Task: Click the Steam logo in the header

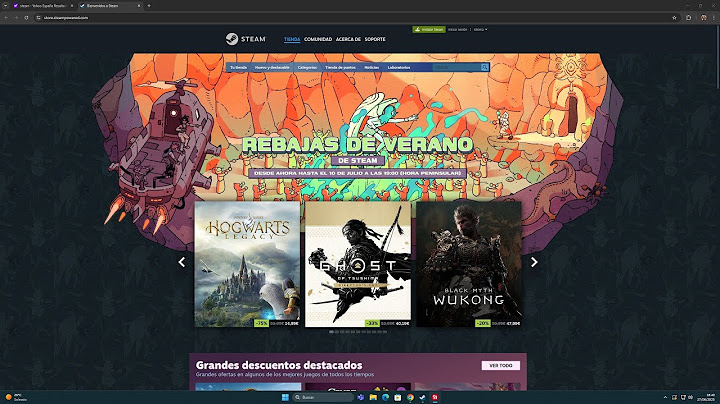Action: (x=246, y=39)
